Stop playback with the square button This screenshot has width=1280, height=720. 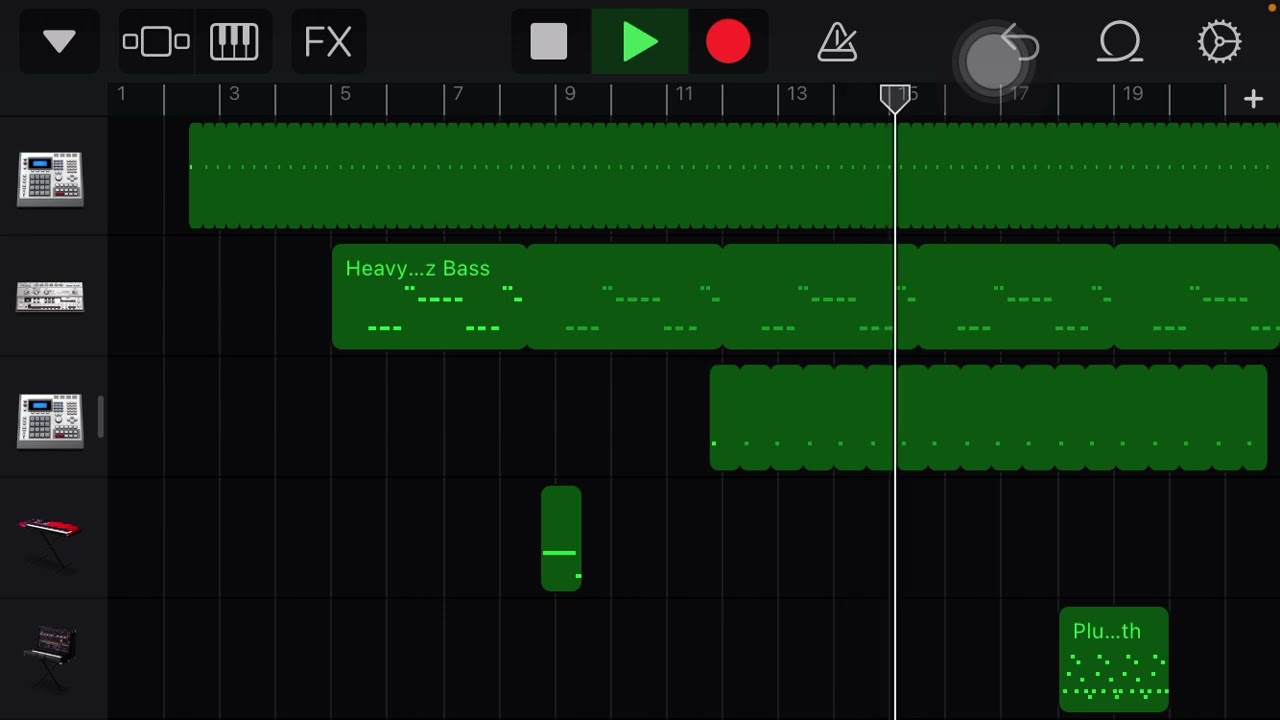[x=549, y=42]
